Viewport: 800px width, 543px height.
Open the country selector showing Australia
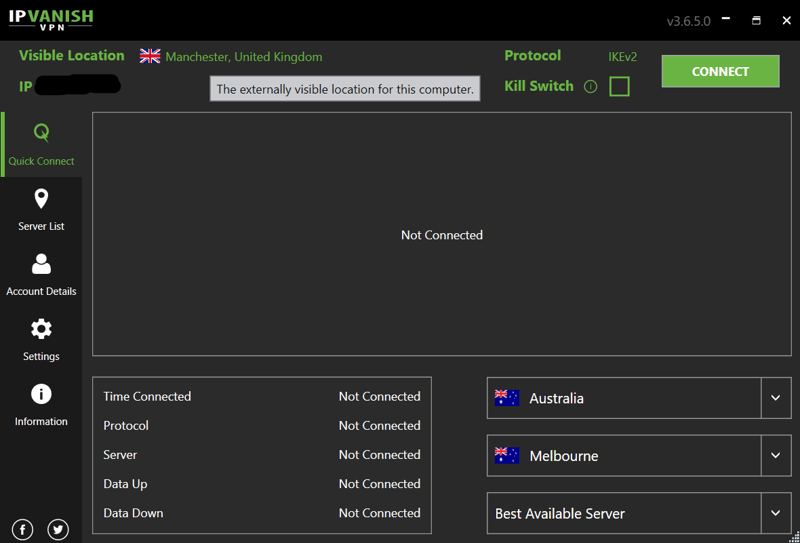click(639, 398)
